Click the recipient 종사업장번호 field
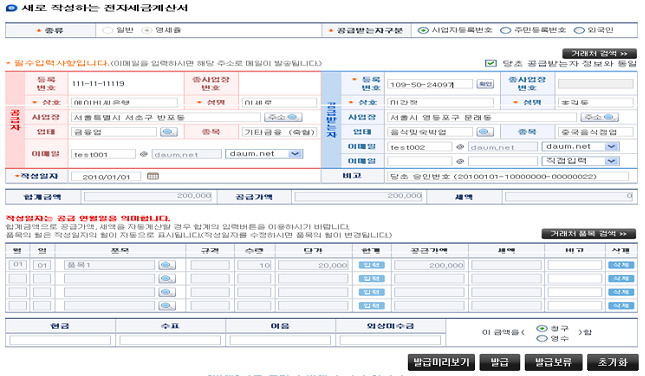Image resolution: width=645 pixels, height=376 pixels. click(596, 84)
